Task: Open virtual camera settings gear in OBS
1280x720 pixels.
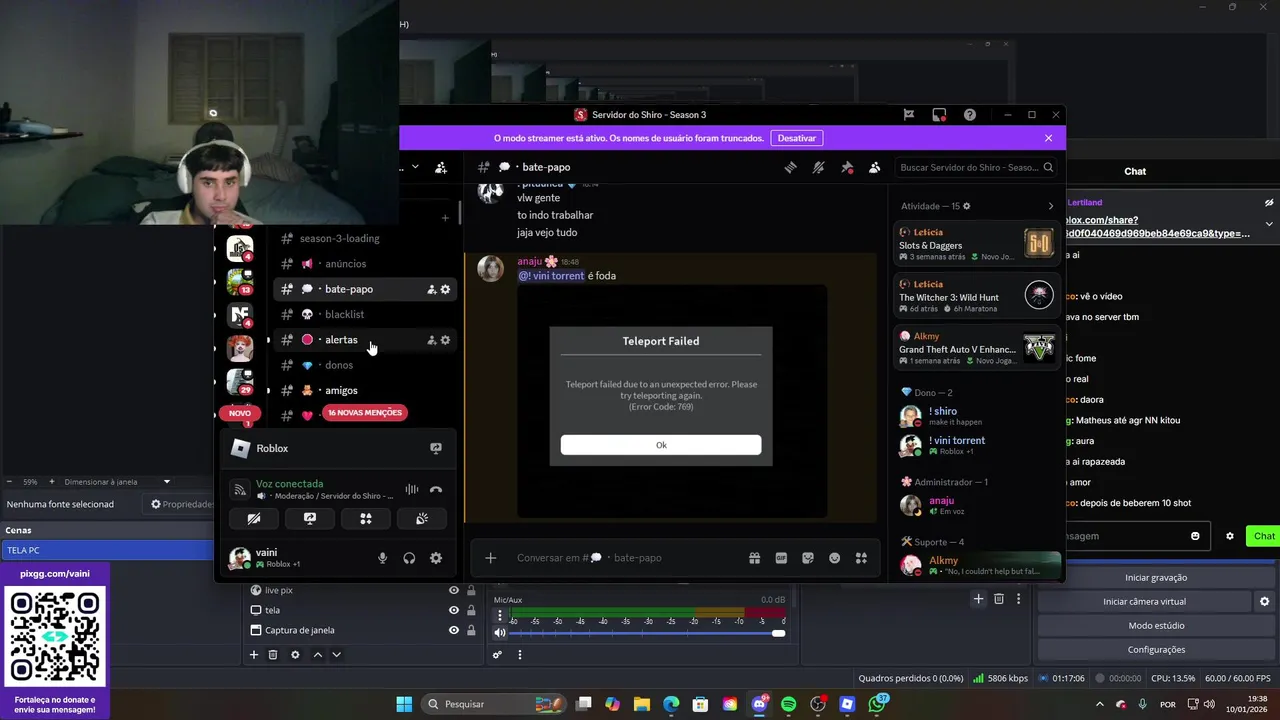Action: tap(1264, 601)
